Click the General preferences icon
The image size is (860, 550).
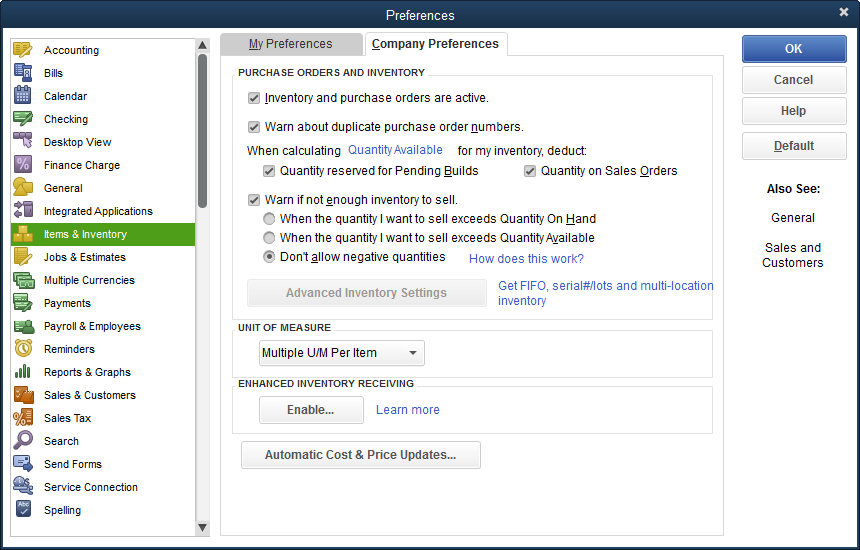click(23, 188)
